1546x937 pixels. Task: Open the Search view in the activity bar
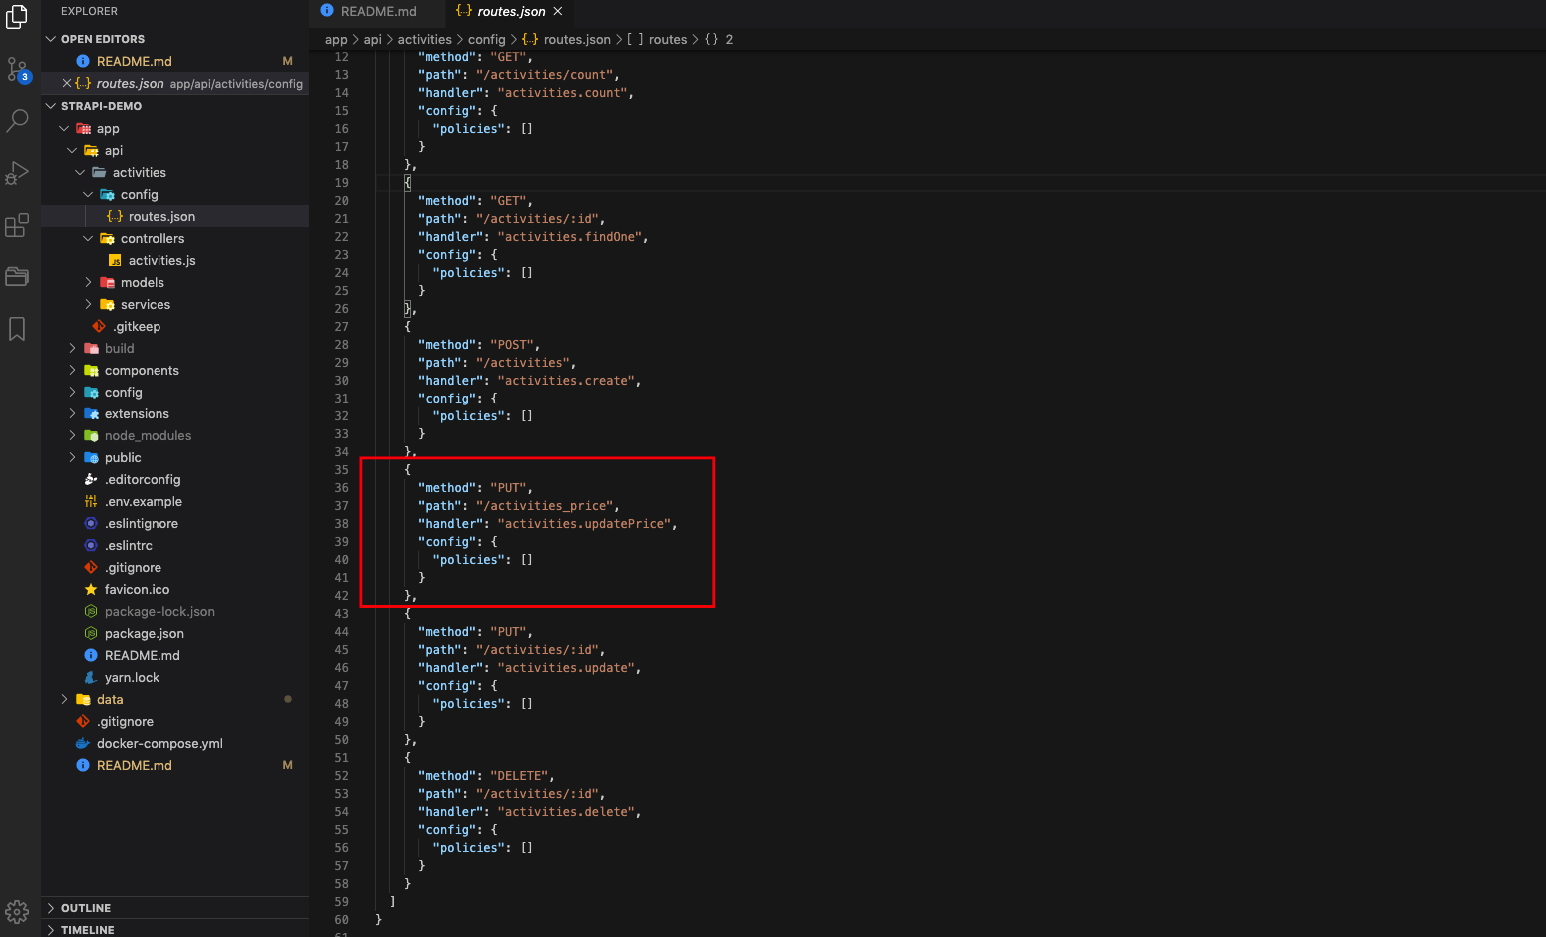click(16, 120)
